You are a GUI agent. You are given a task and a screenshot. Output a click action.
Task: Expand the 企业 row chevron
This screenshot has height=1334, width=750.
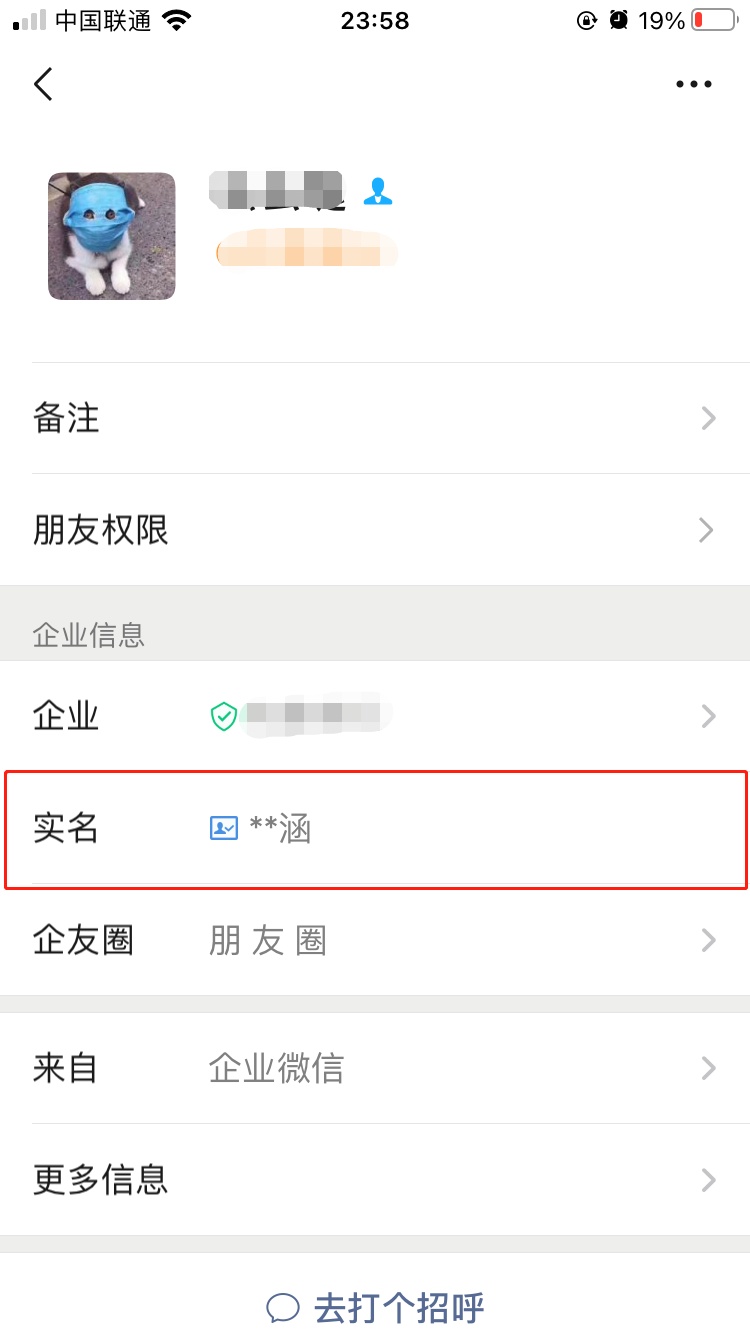[x=708, y=716]
